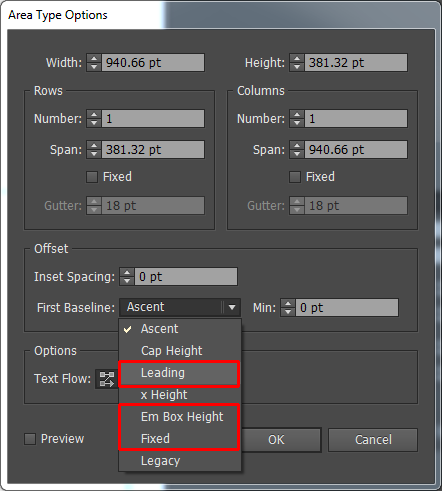Enable the Fixed checkbox under Columns
This screenshot has width=442, height=491.
tap(295, 177)
